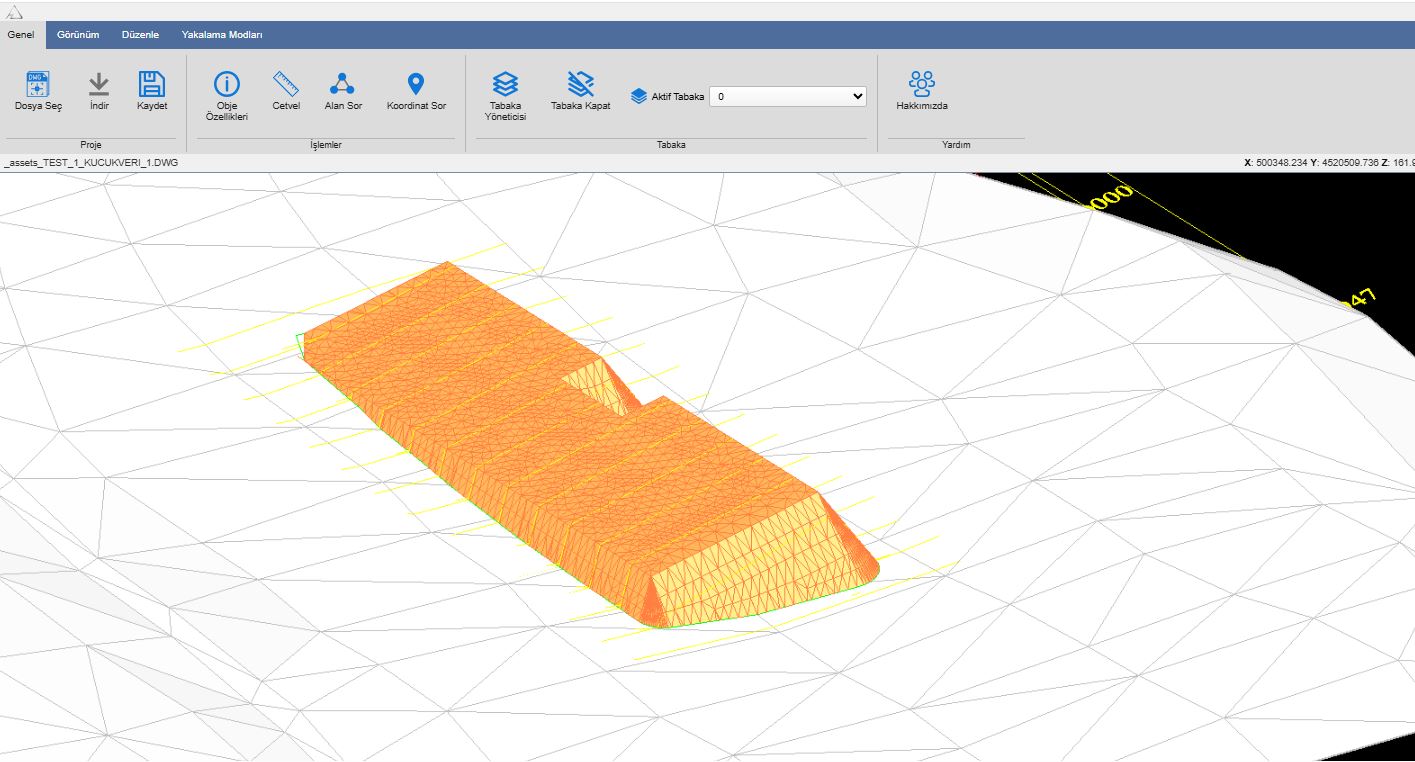Choose the Koordinat Sor pin tool

[x=416, y=84]
